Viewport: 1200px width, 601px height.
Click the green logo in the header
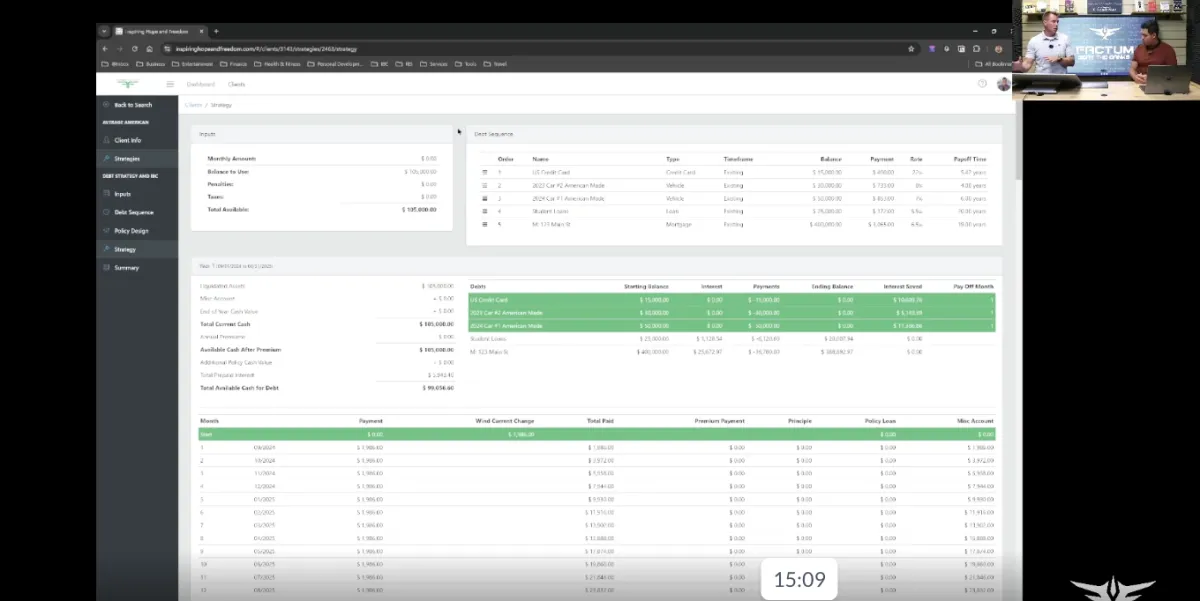coord(127,84)
